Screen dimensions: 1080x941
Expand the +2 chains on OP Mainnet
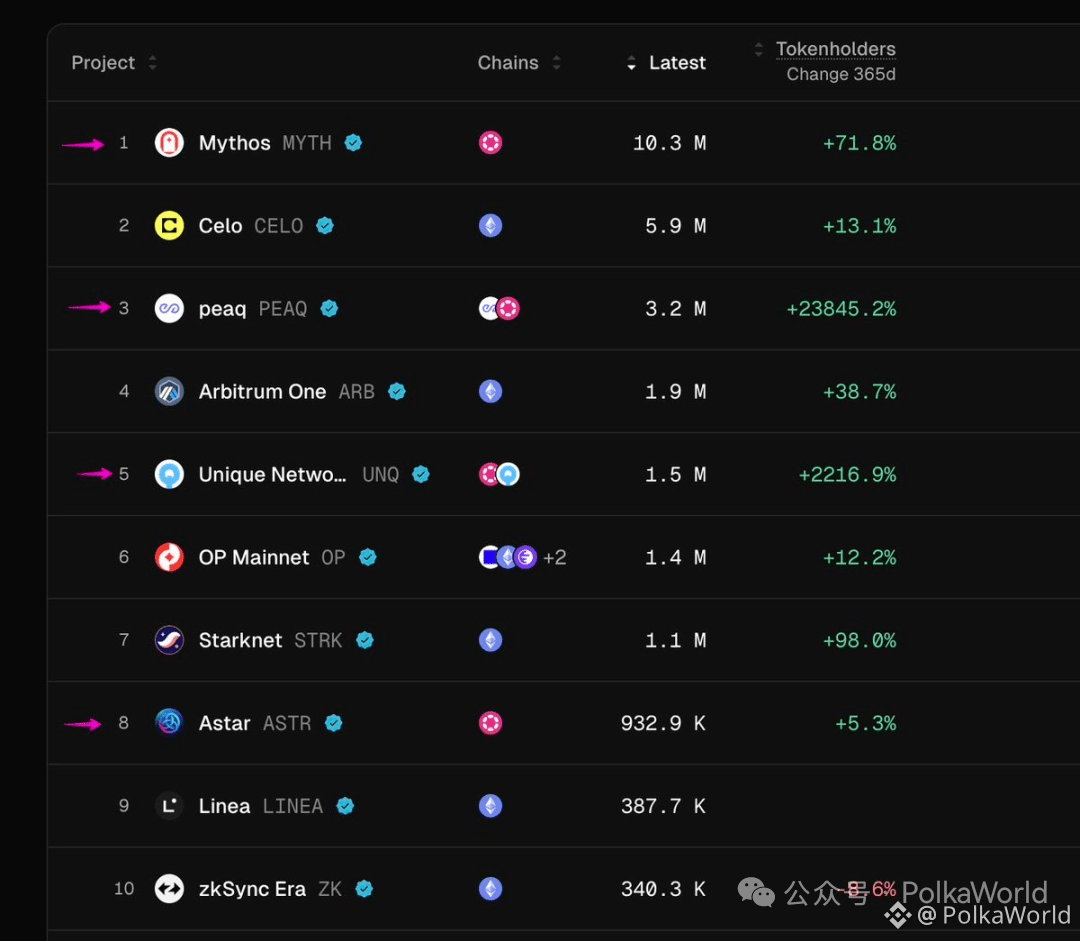click(554, 557)
